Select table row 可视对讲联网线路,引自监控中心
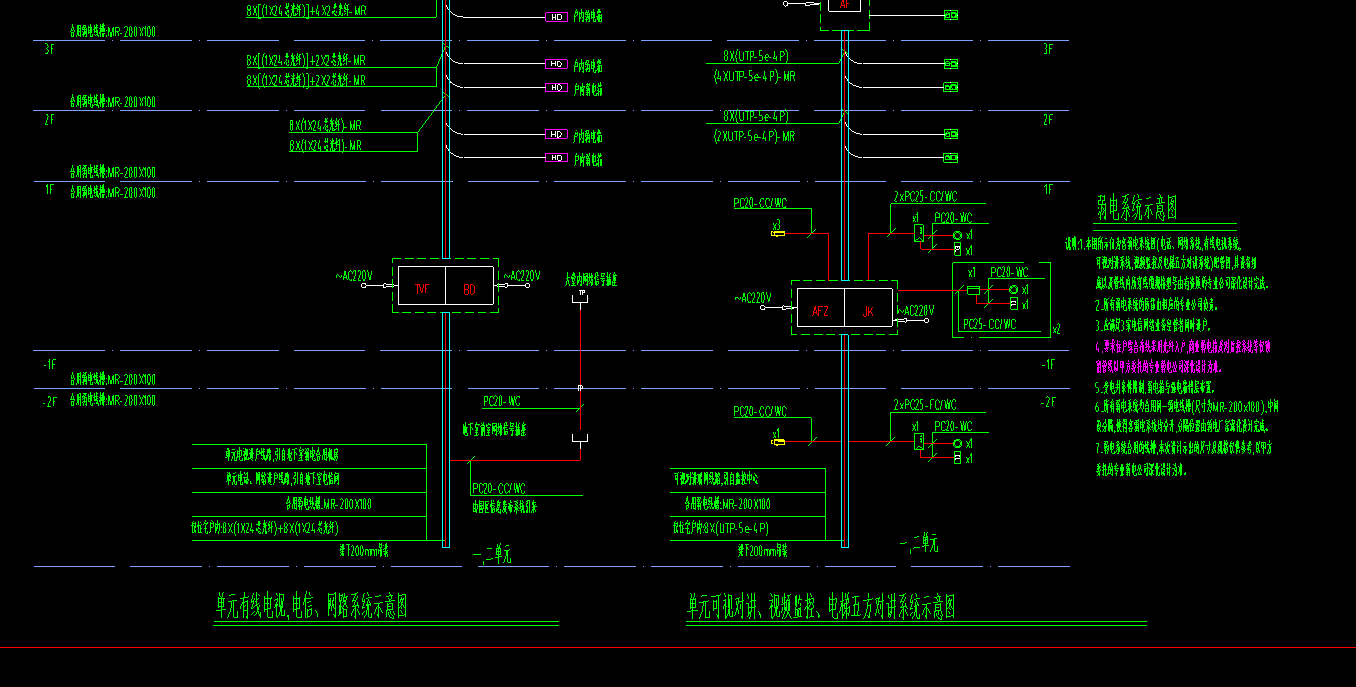This screenshot has height=687, width=1356. (748, 479)
